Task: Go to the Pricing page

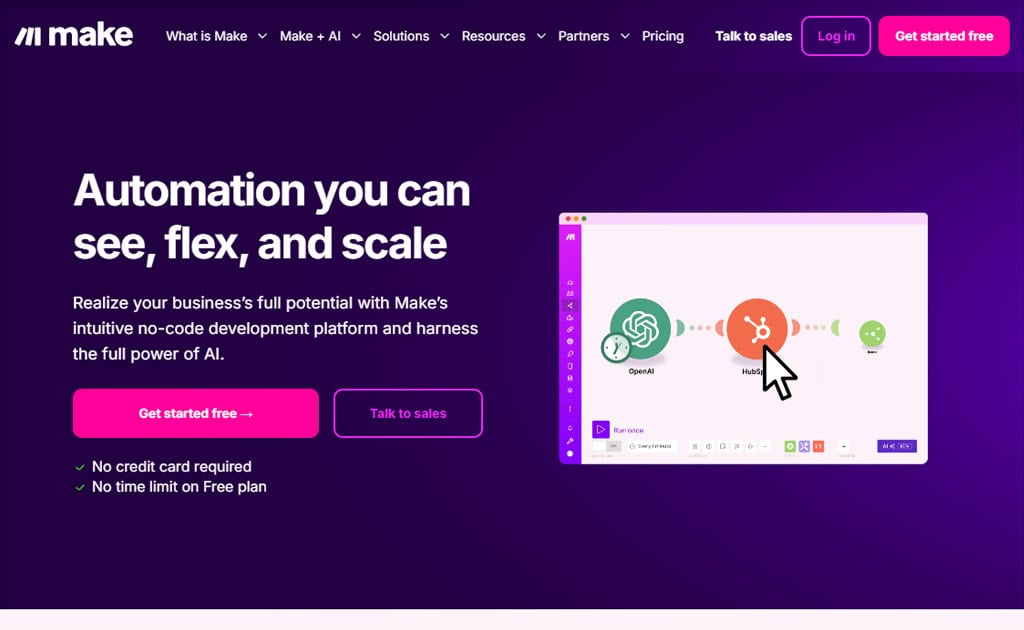Action: coord(663,36)
